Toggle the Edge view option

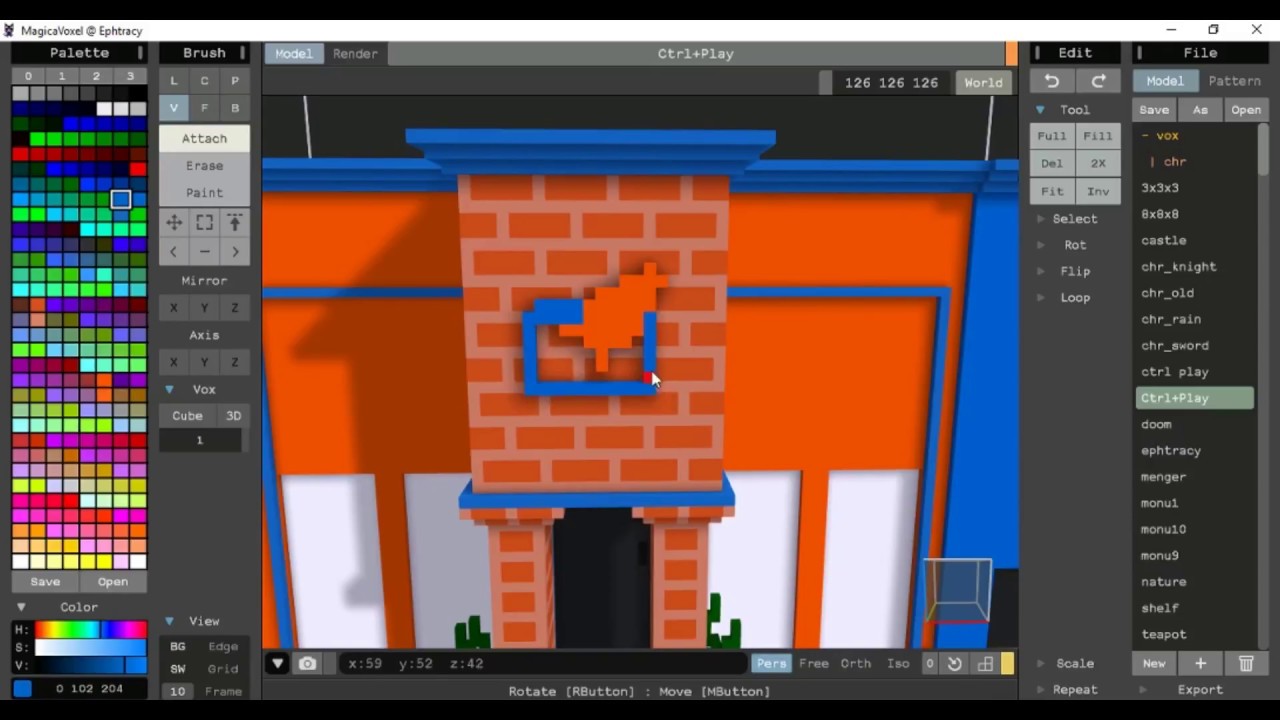223,647
